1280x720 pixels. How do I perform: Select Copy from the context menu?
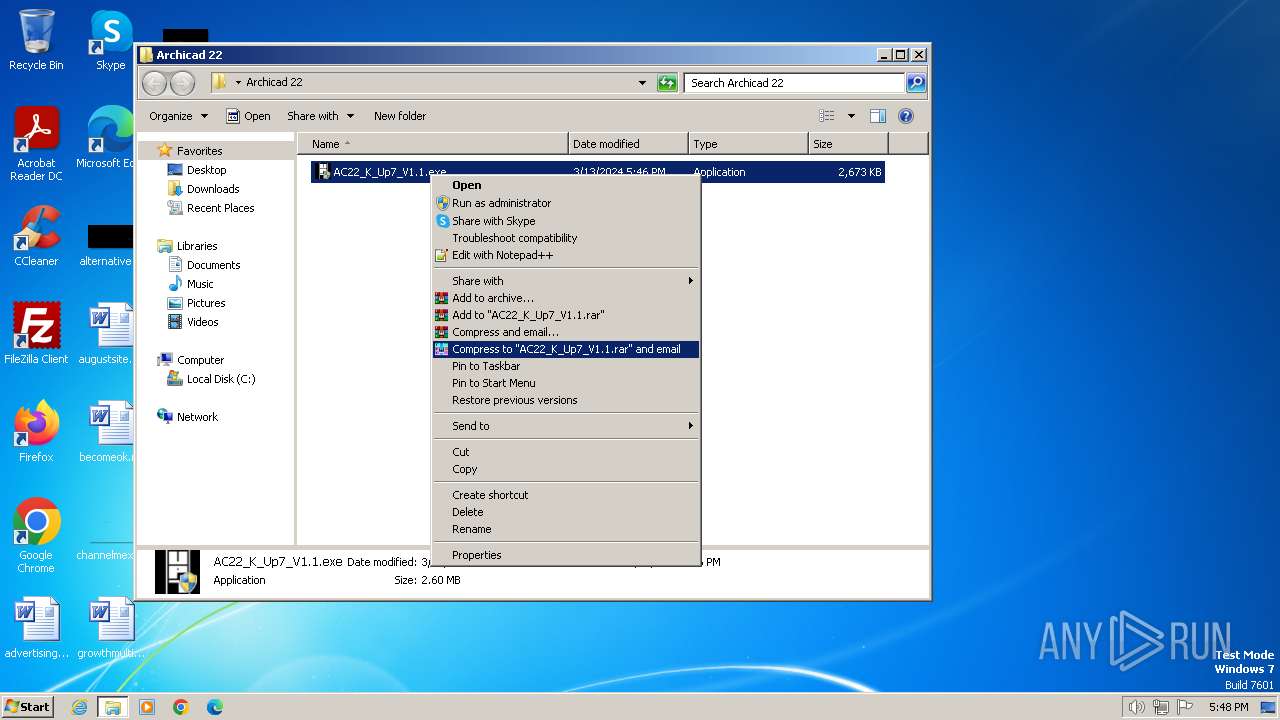[566, 469]
